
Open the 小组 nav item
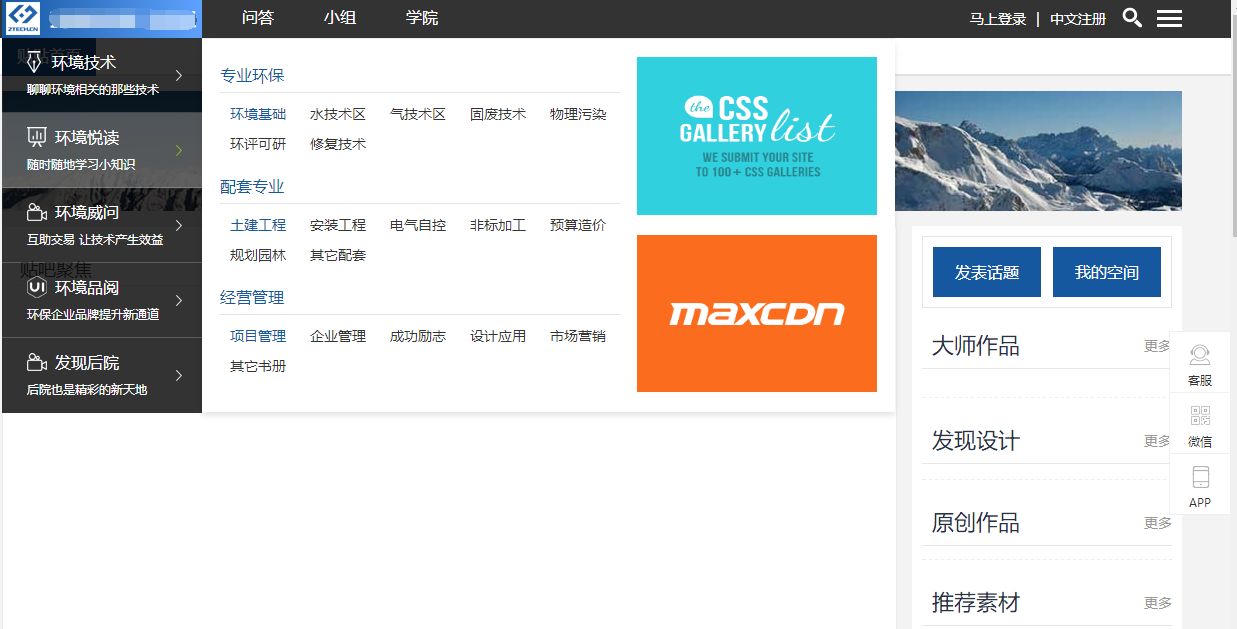[x=340, y=18]
